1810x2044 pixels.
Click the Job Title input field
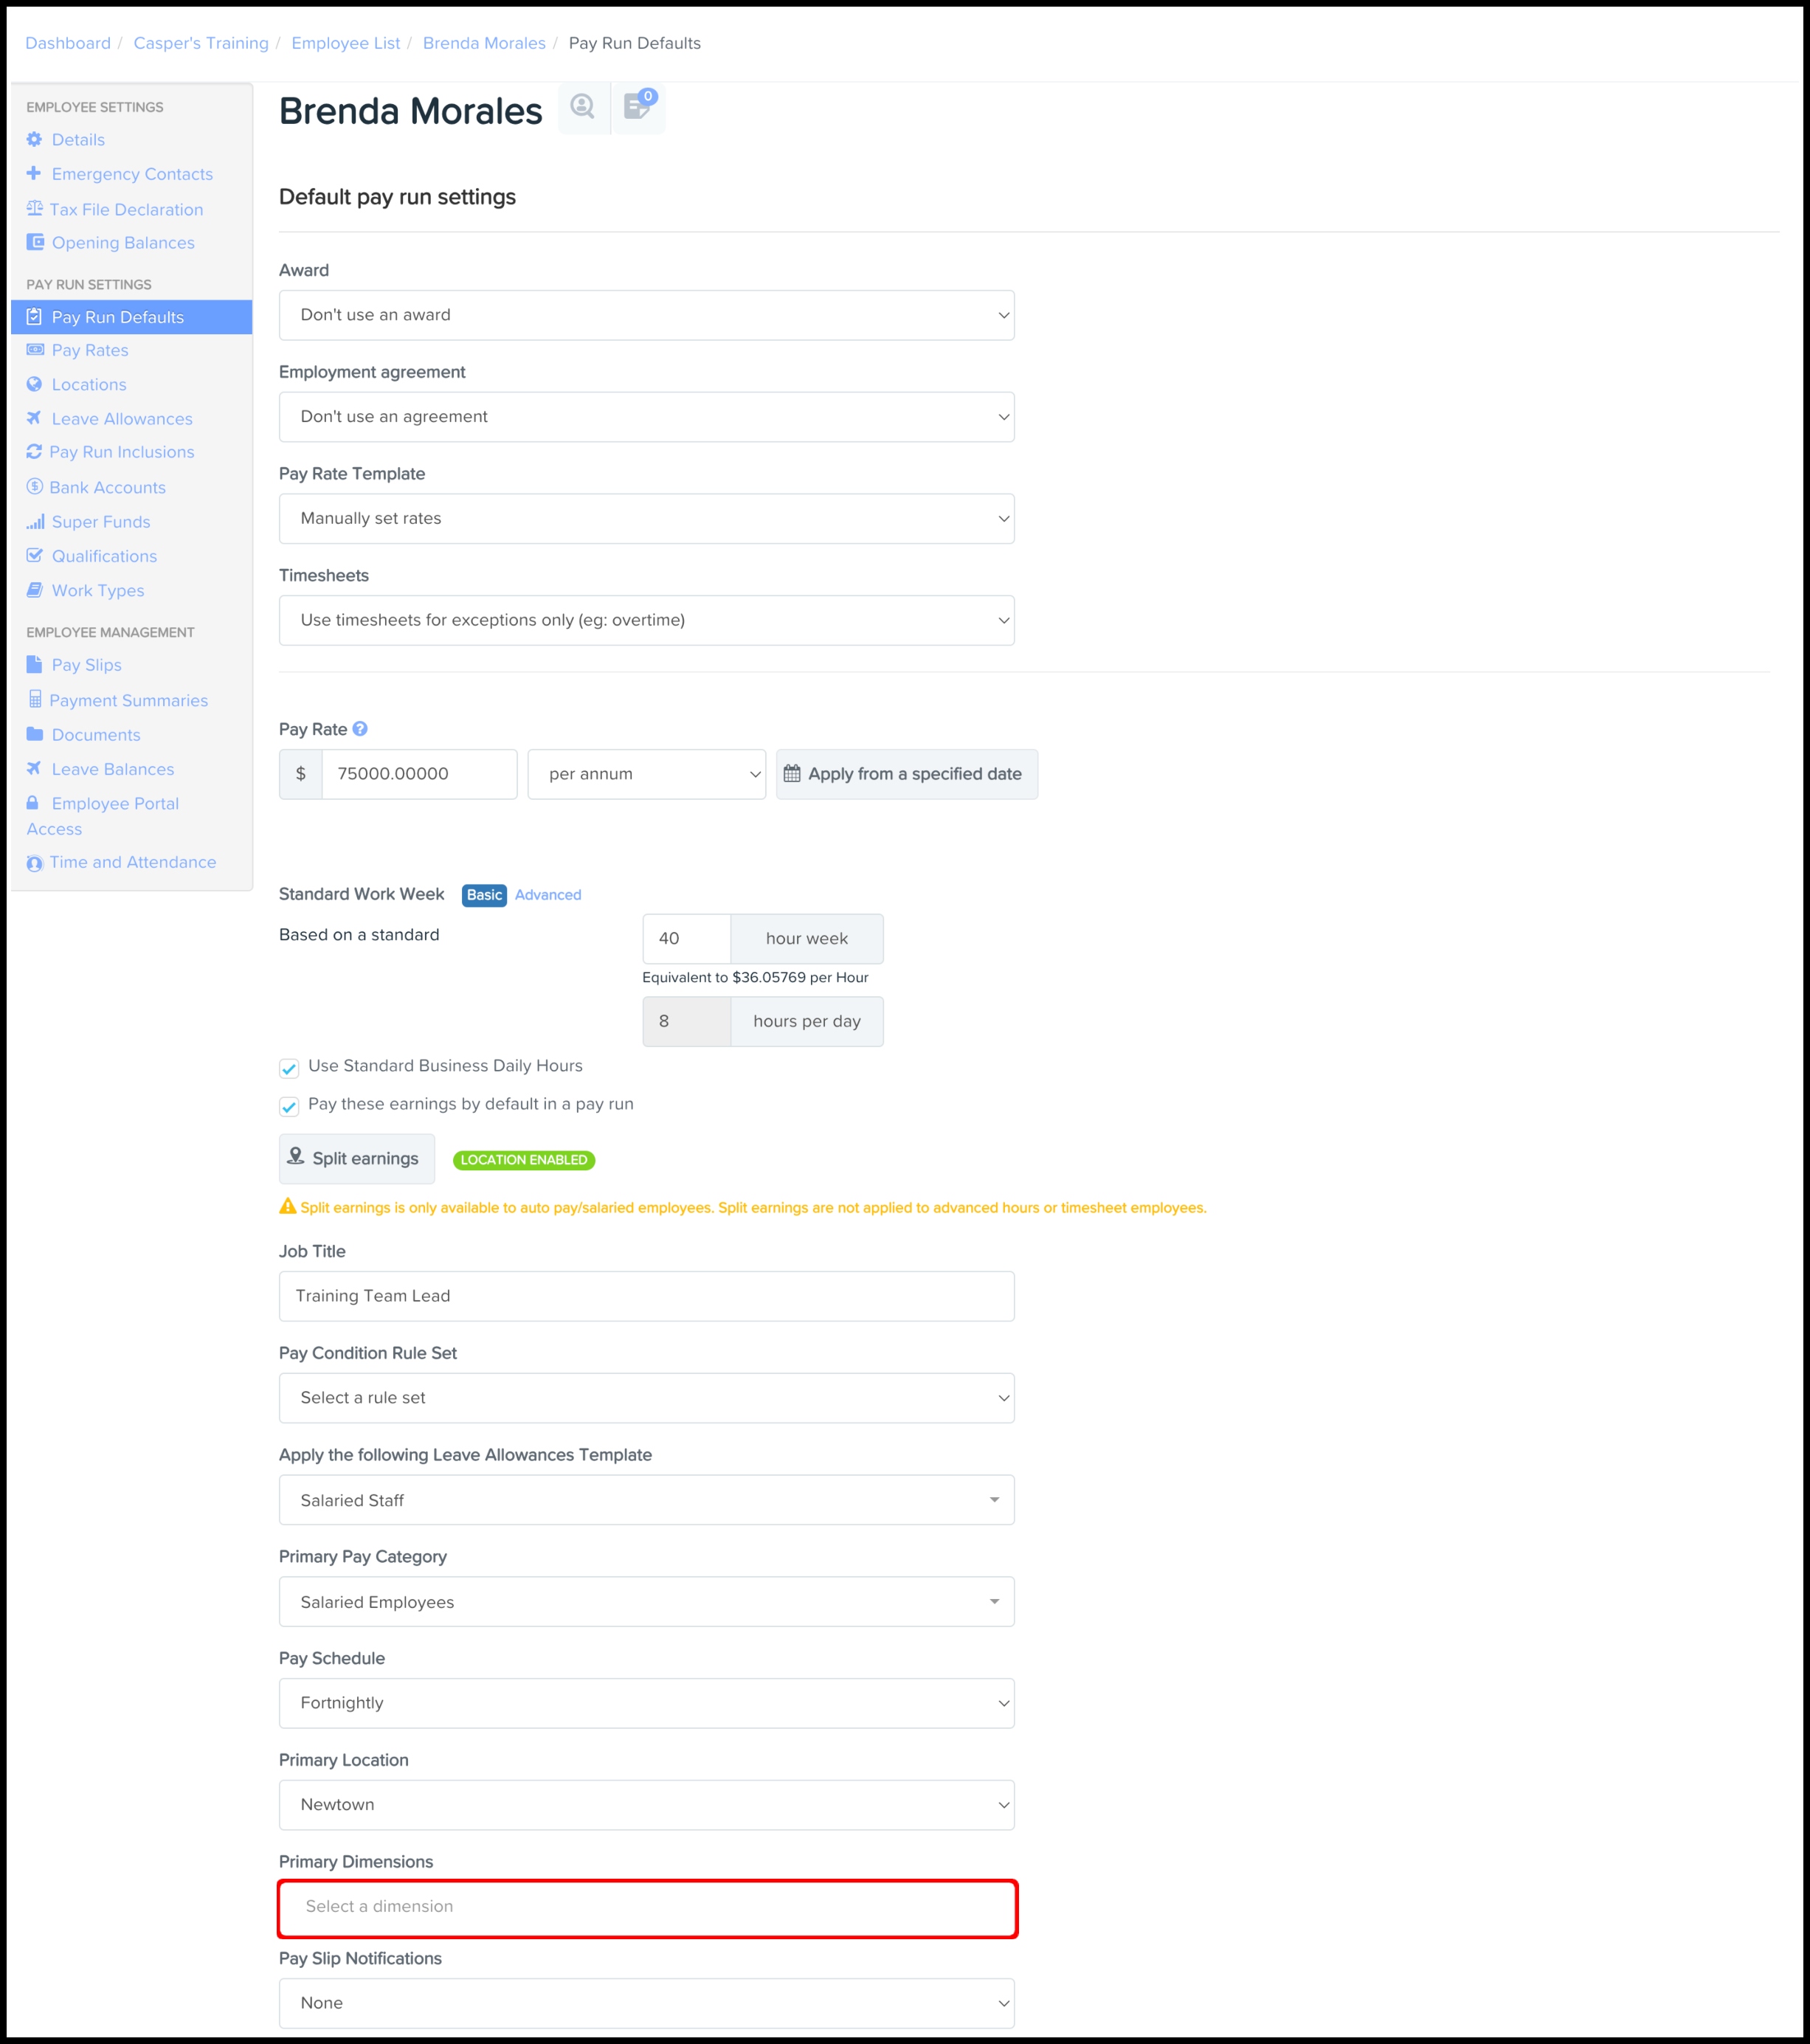point(646,1296)
